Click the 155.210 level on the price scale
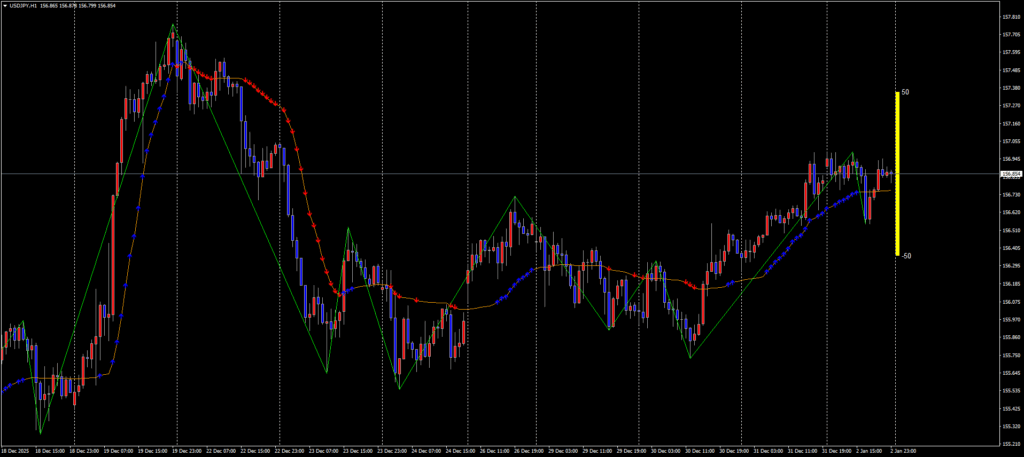1024x457 pixels. pyautogui.click(x=1009, y=443)
